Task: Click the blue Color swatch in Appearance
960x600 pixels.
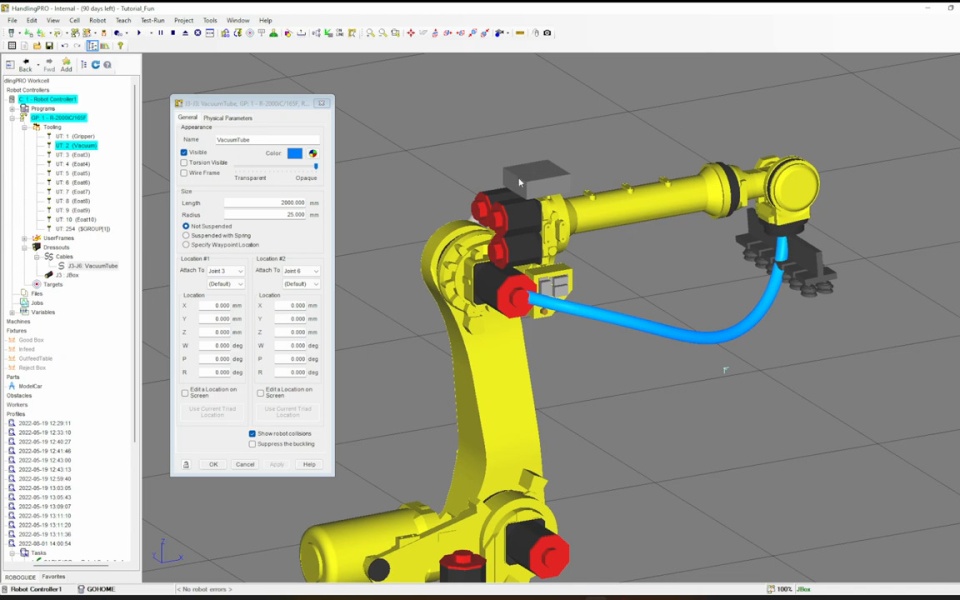Action: [x=296, y=154]
